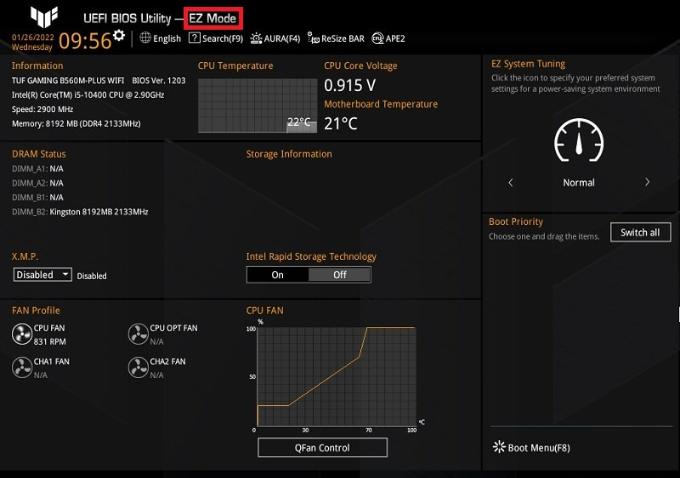Click the Switch all button

(x=640, y=232)
